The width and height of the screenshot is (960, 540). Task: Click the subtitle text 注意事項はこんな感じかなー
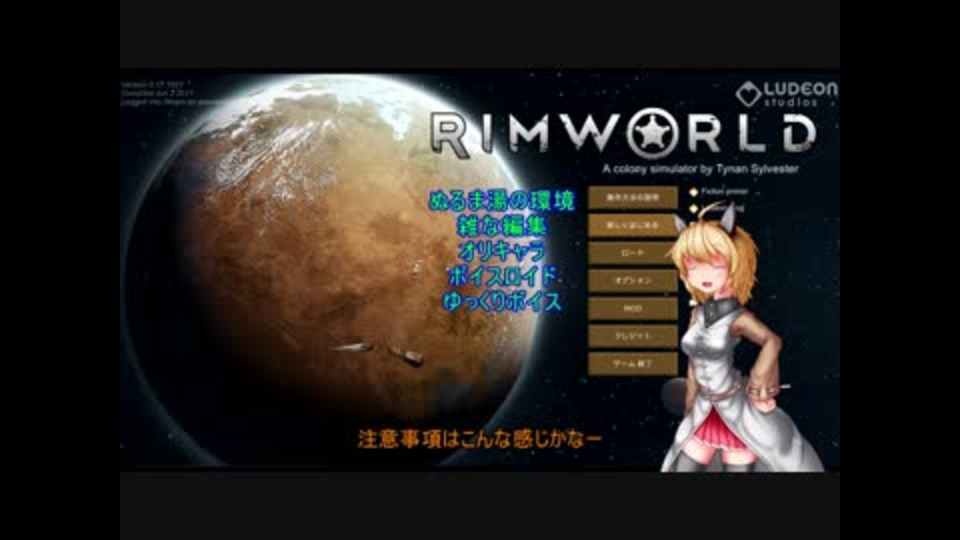pos(479,439)
